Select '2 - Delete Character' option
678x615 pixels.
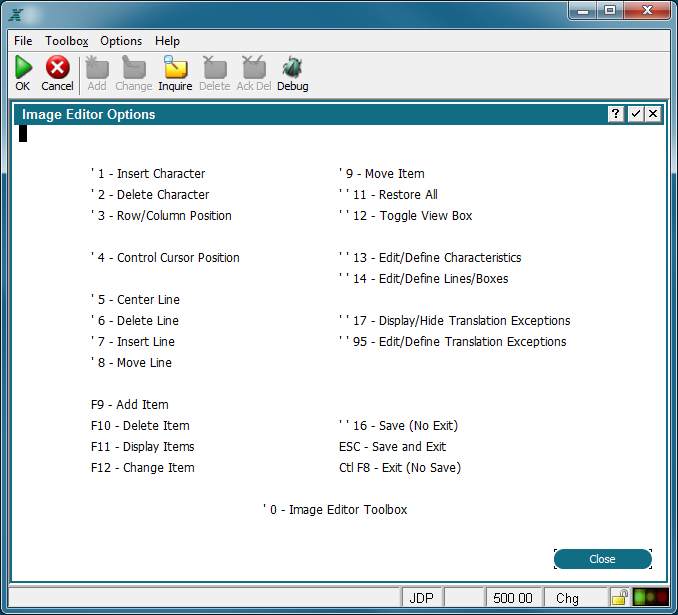(x=150, y=195)
